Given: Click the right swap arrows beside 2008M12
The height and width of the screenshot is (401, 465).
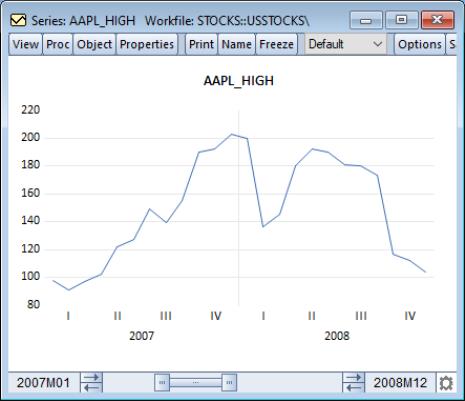Looking at the screenshot, I should [354, 382].
